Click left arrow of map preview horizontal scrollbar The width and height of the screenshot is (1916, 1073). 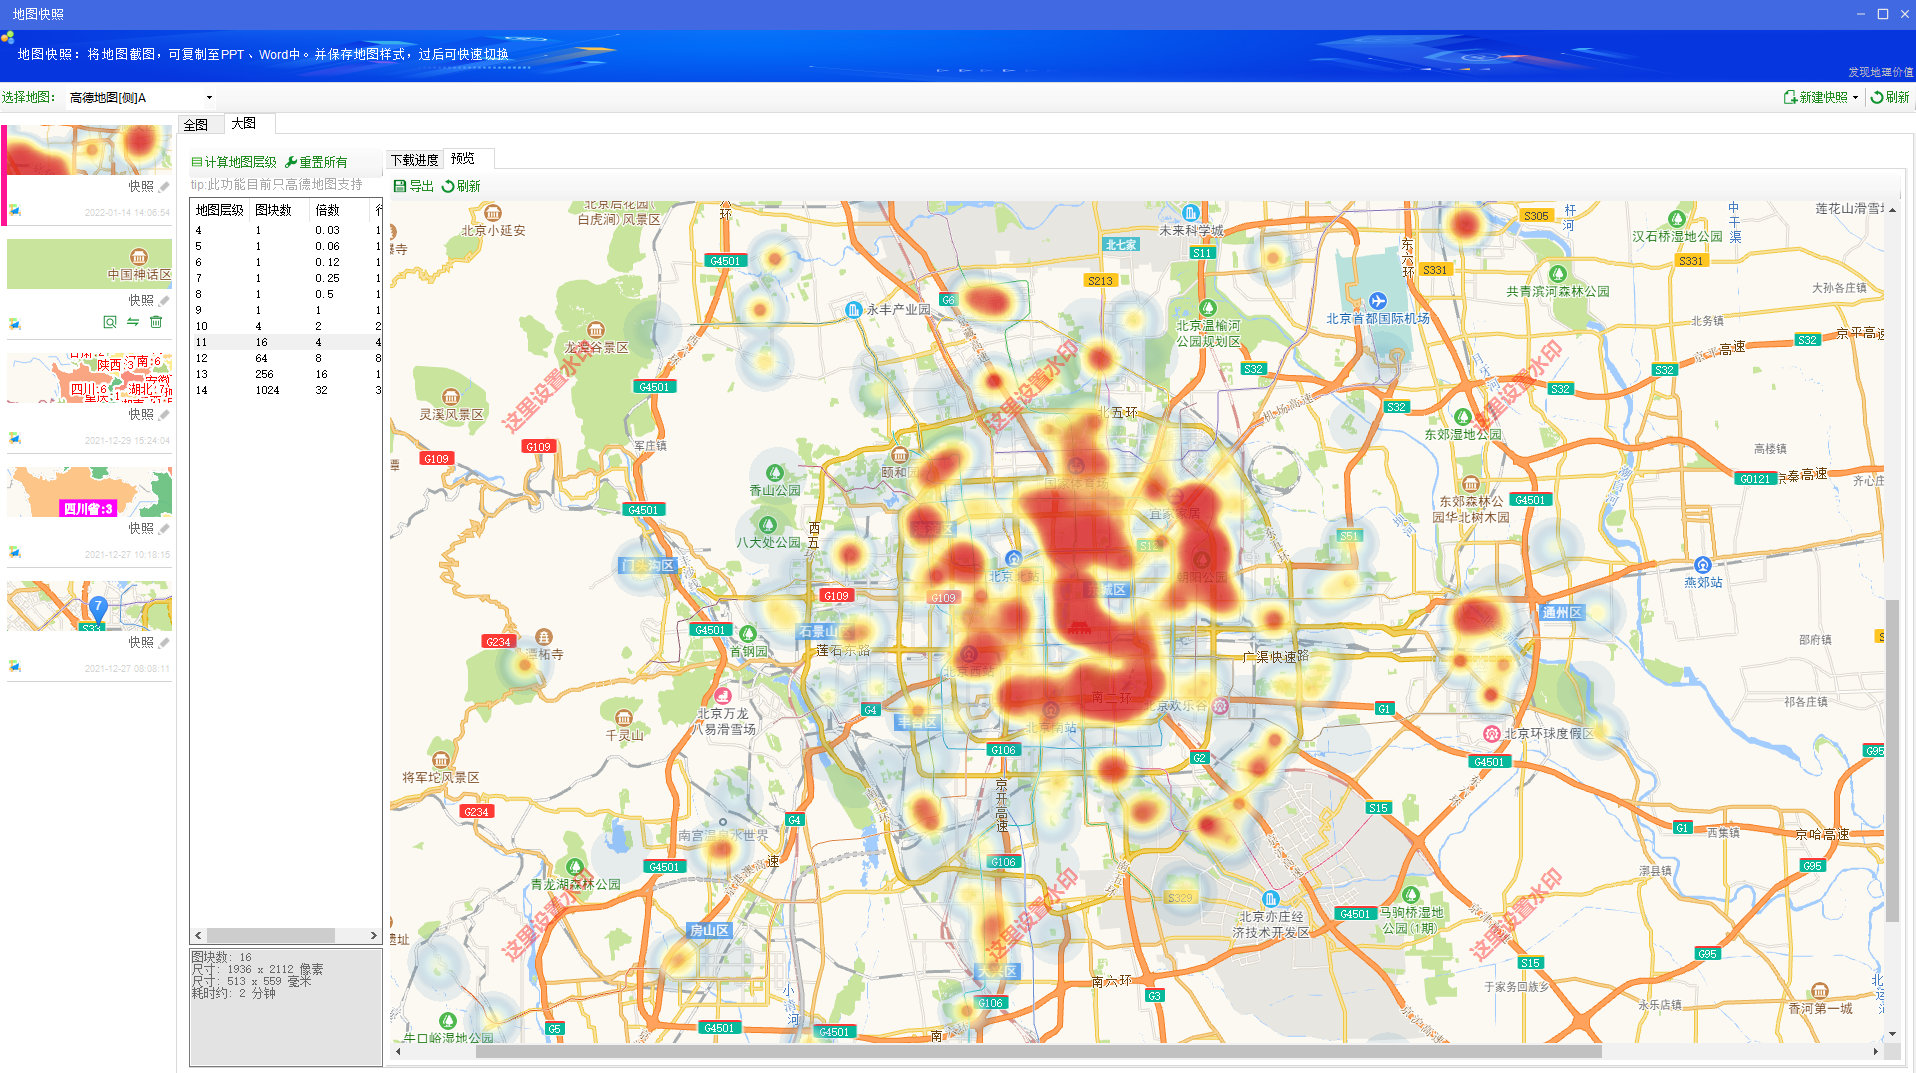click(398, 1051)
